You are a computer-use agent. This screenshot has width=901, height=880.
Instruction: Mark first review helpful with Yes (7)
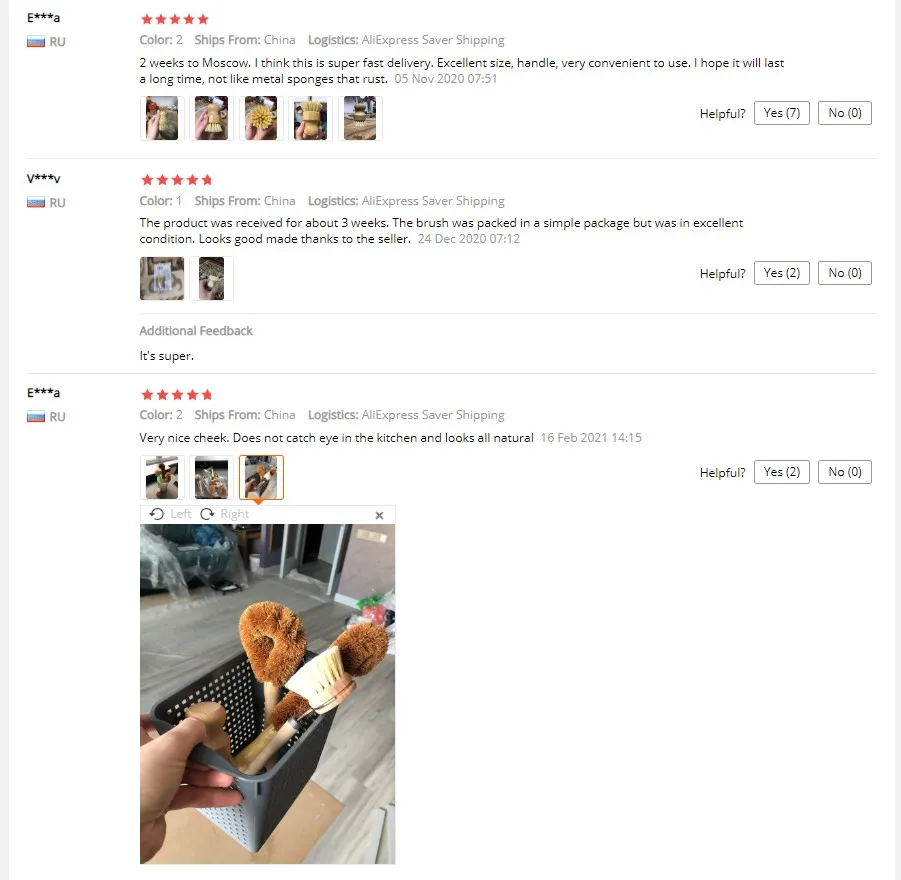[781, 113]
